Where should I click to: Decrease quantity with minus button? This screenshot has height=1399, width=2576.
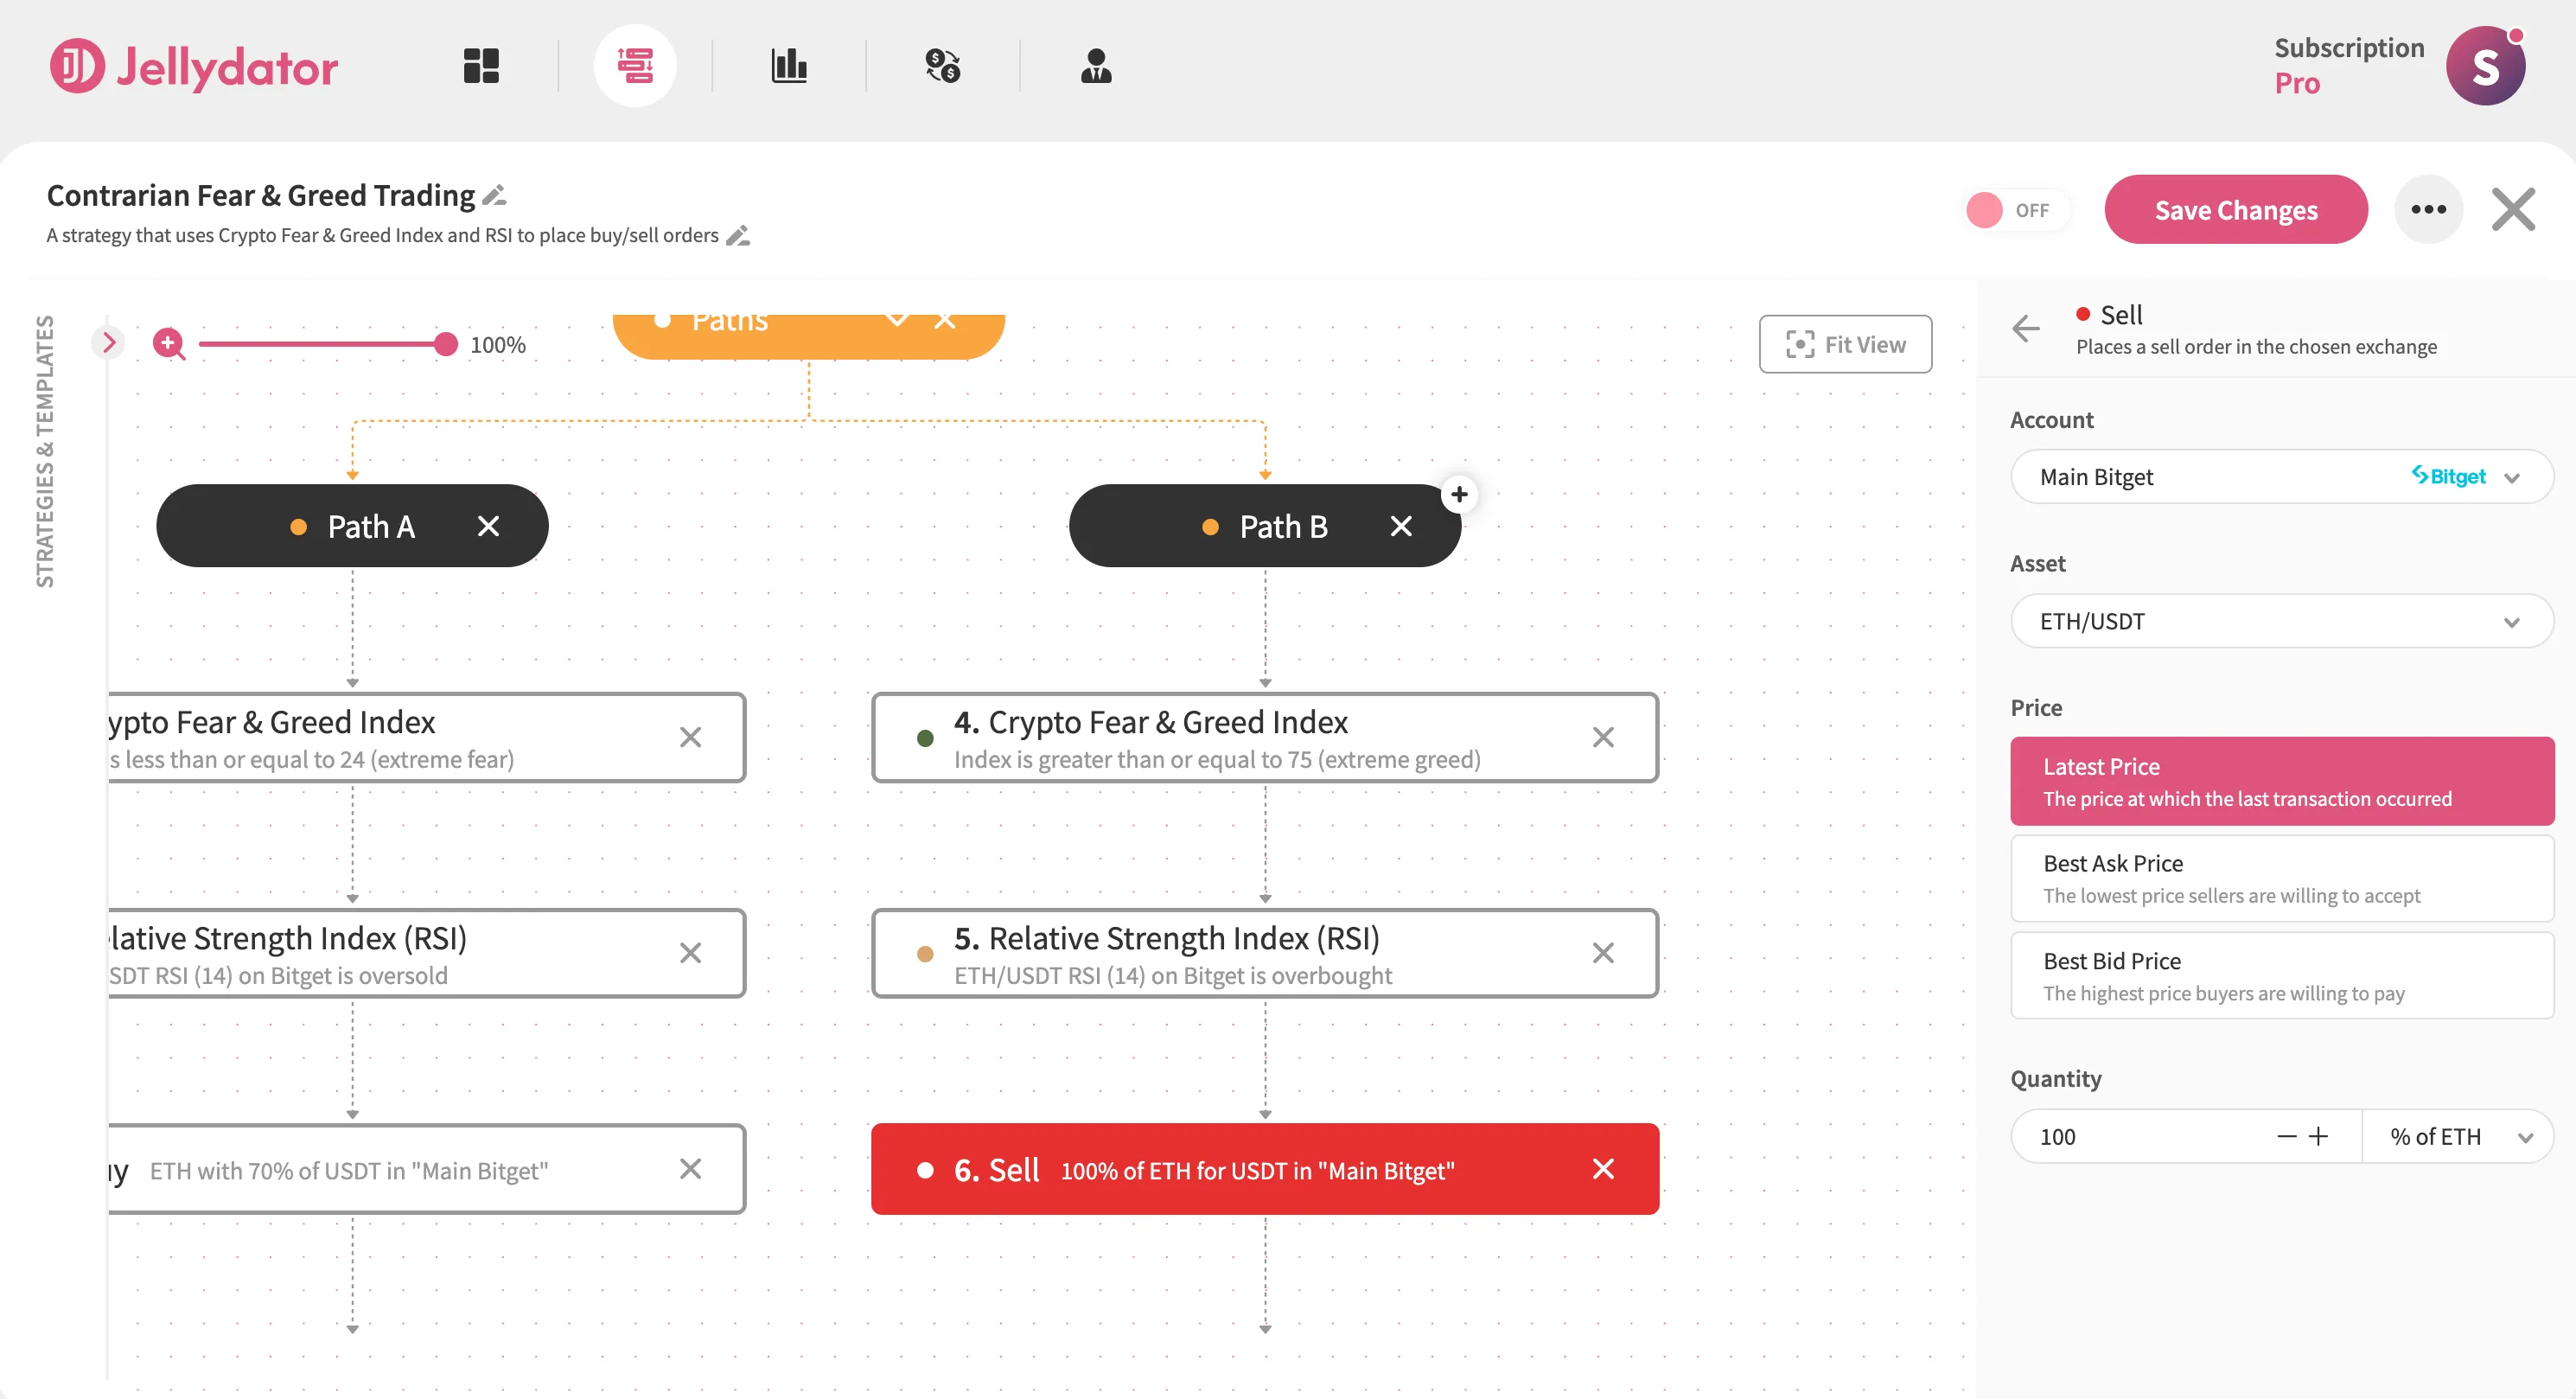[2286, 1137]
